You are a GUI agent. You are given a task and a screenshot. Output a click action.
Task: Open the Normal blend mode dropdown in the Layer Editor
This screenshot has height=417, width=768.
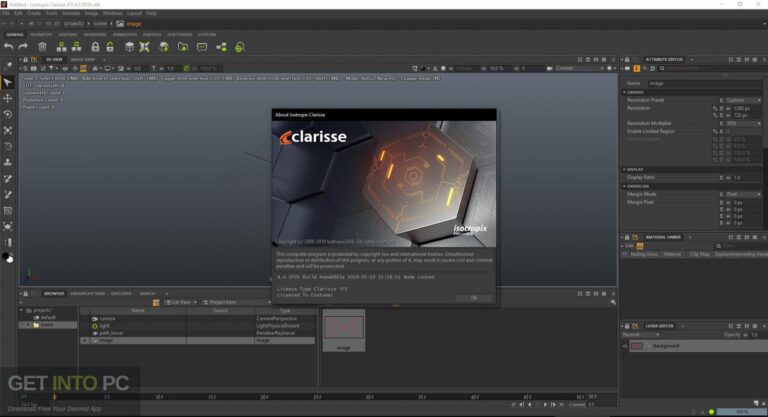click(641, 335)
